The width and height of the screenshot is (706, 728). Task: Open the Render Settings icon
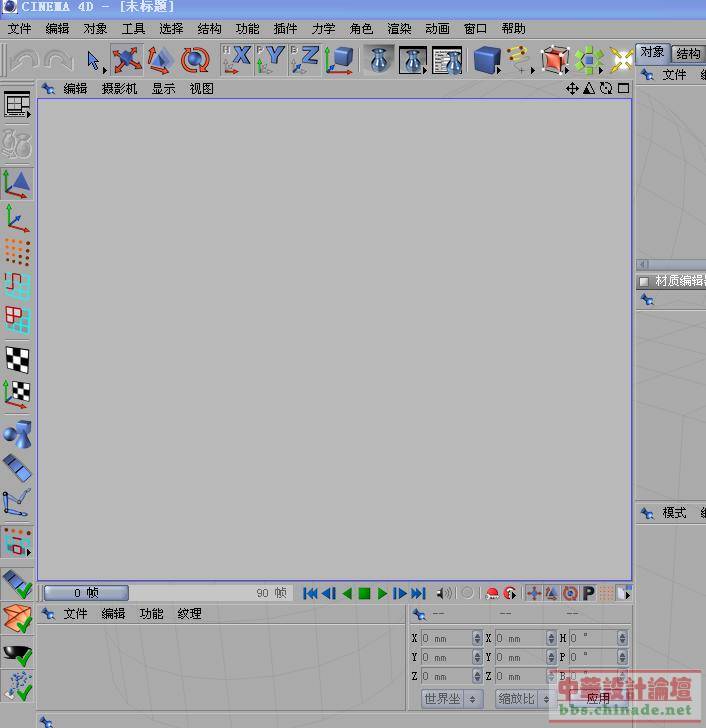coord(446,60)
